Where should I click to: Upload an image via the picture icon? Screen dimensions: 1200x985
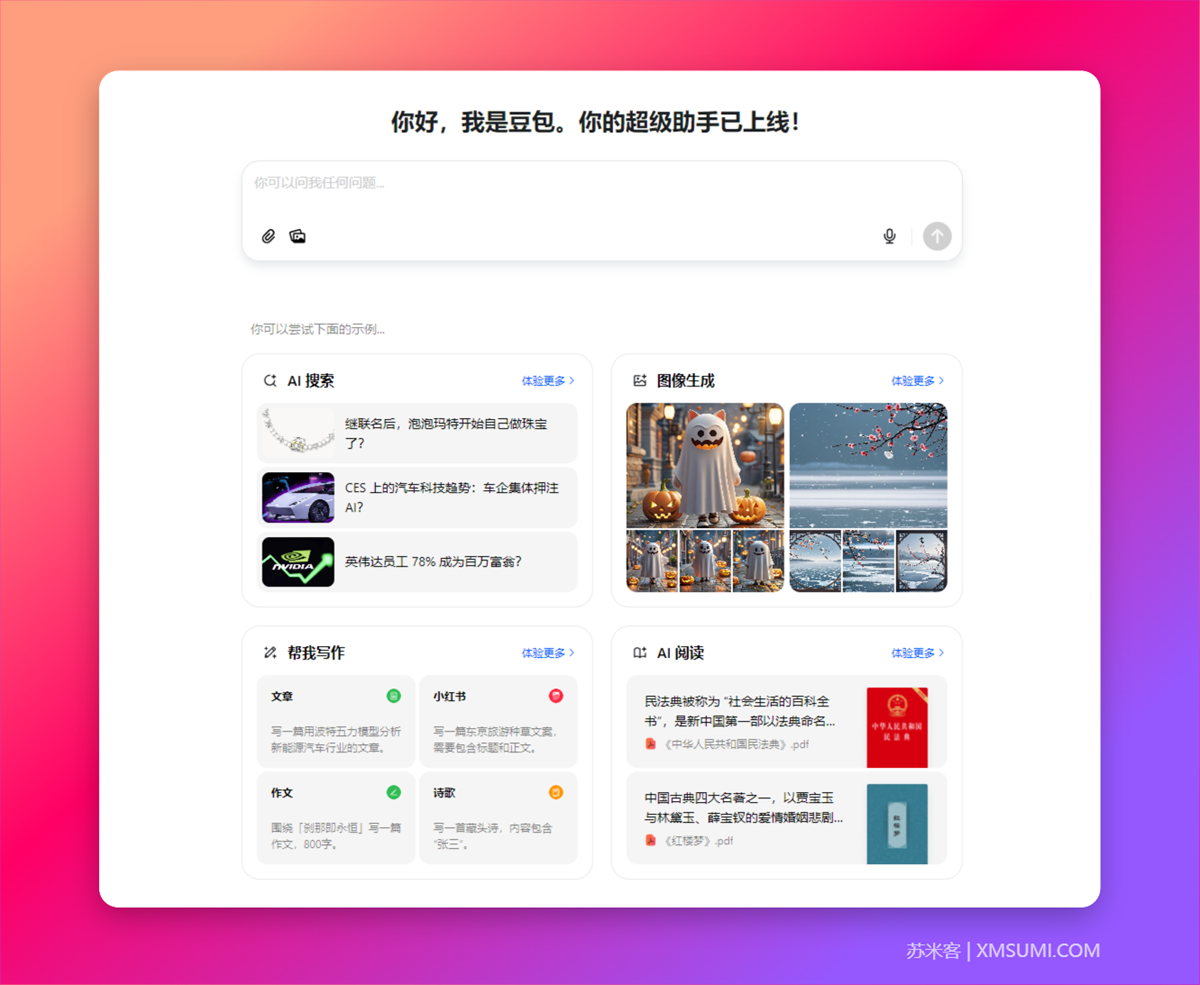coord(298,236)
